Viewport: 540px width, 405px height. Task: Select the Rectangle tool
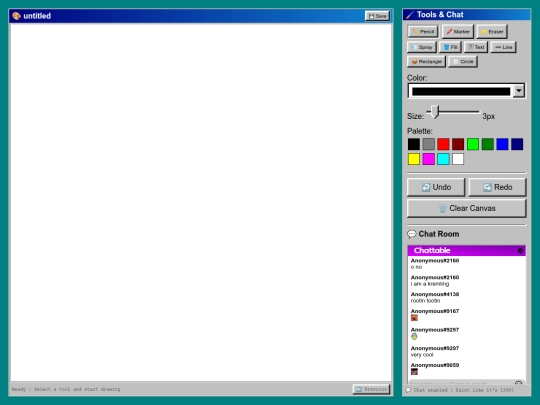pos(426,62)
